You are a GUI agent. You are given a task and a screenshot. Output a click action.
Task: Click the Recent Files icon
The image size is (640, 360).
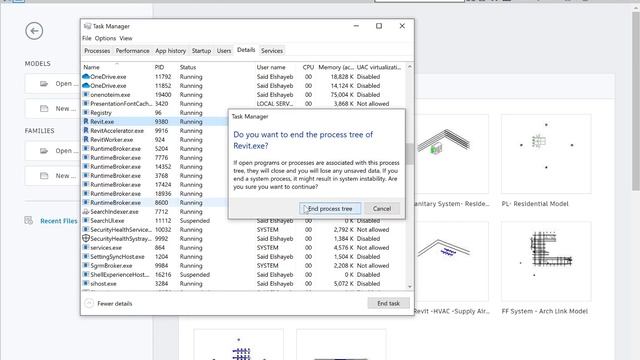pyautogui.click(x=29, y=220)
